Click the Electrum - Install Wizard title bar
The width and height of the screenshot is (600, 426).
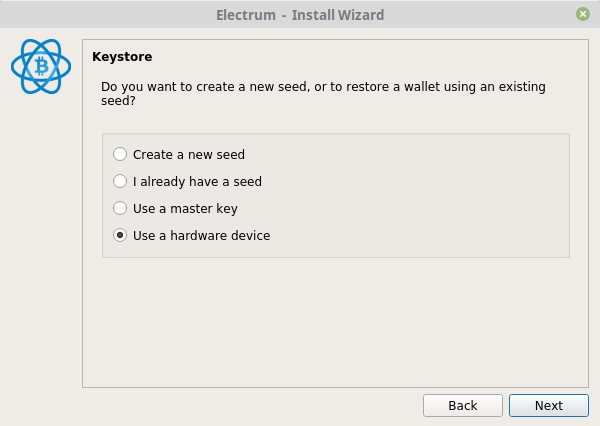coord(300,15)
